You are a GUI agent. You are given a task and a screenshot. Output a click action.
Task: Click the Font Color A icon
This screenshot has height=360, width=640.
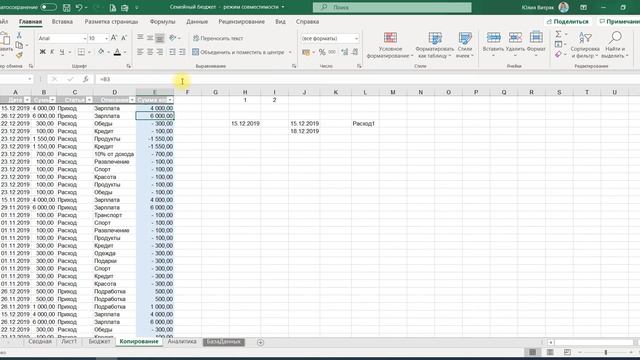tap(118, 52)
